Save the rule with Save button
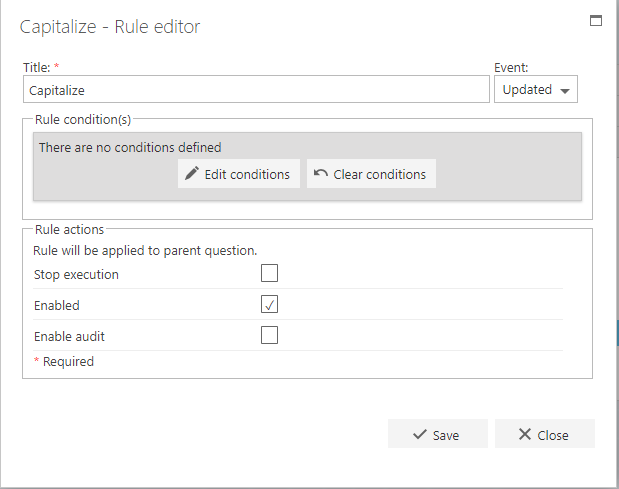Image resolution: width=619 pixels, height=489 pixels. (x=438, y=434)
